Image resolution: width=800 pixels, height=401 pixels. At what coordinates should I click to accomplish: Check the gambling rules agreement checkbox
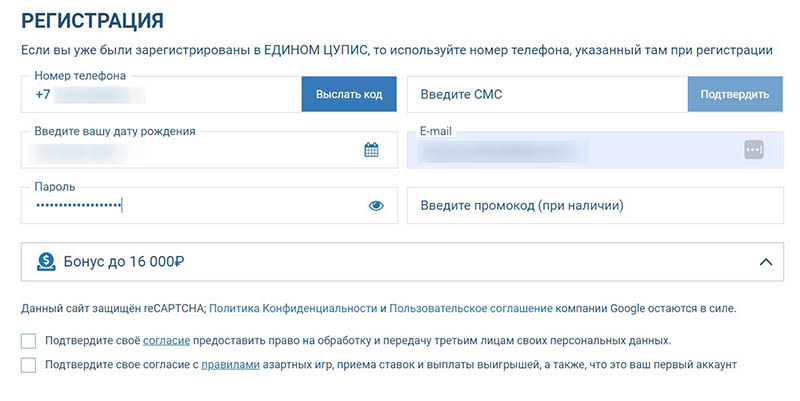click(x=29, y=365)
